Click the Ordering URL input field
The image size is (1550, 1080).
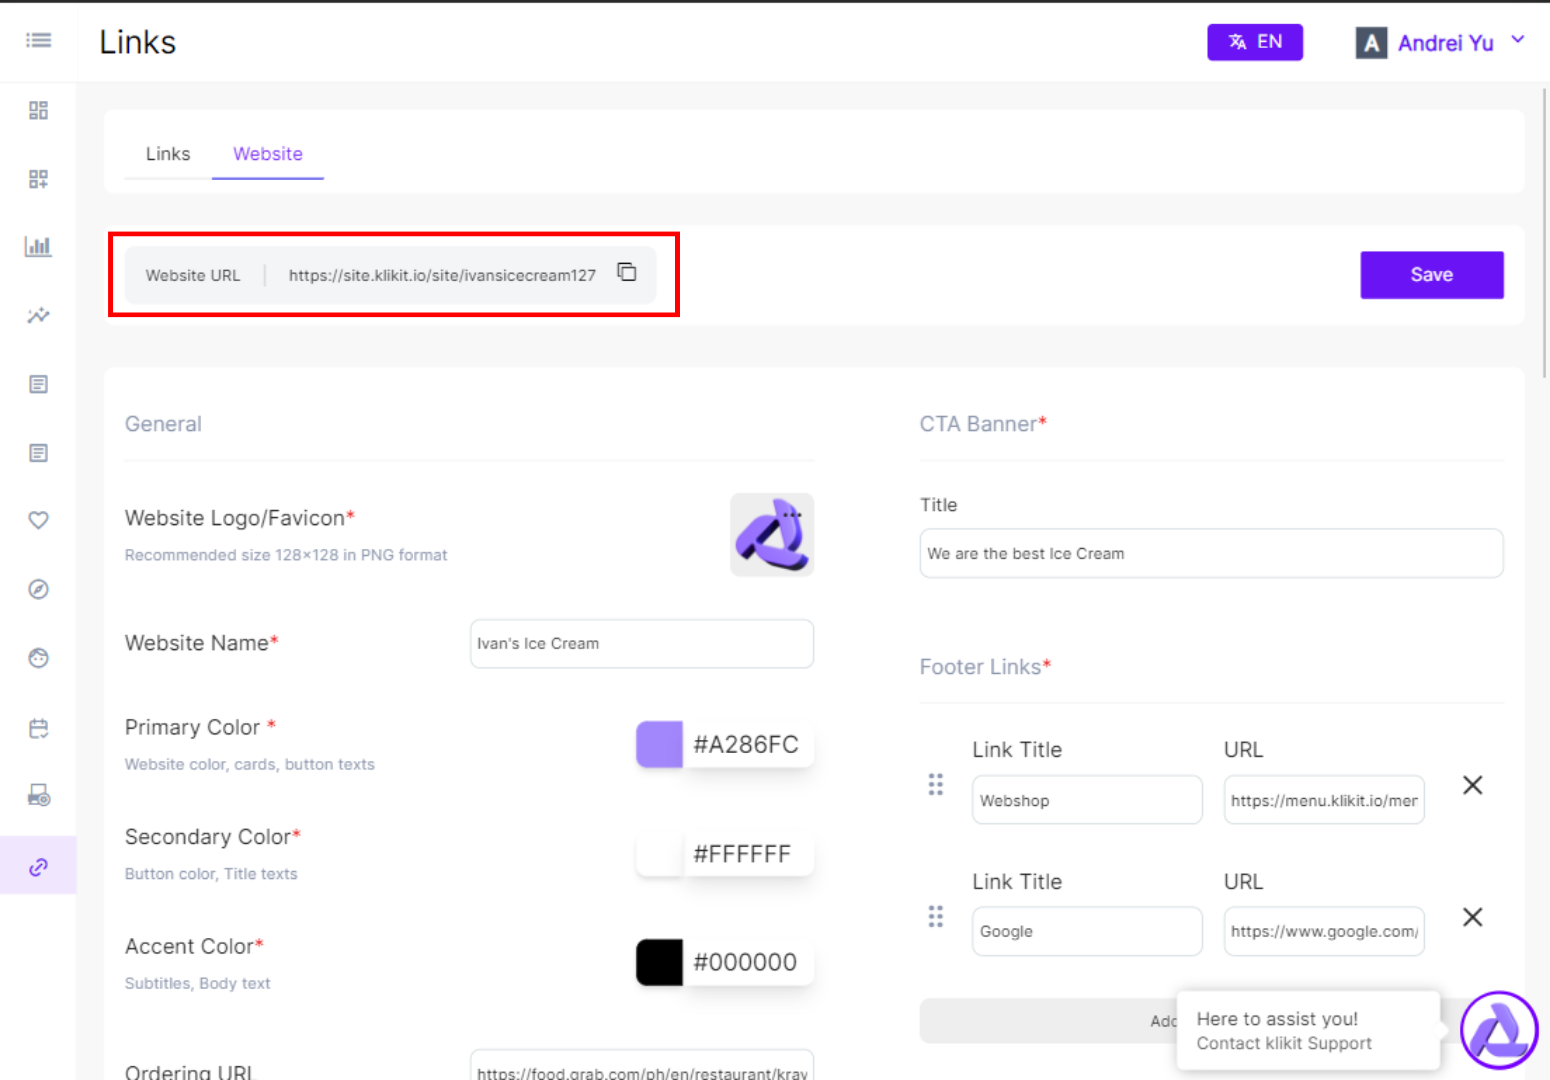coord(642,1066)
